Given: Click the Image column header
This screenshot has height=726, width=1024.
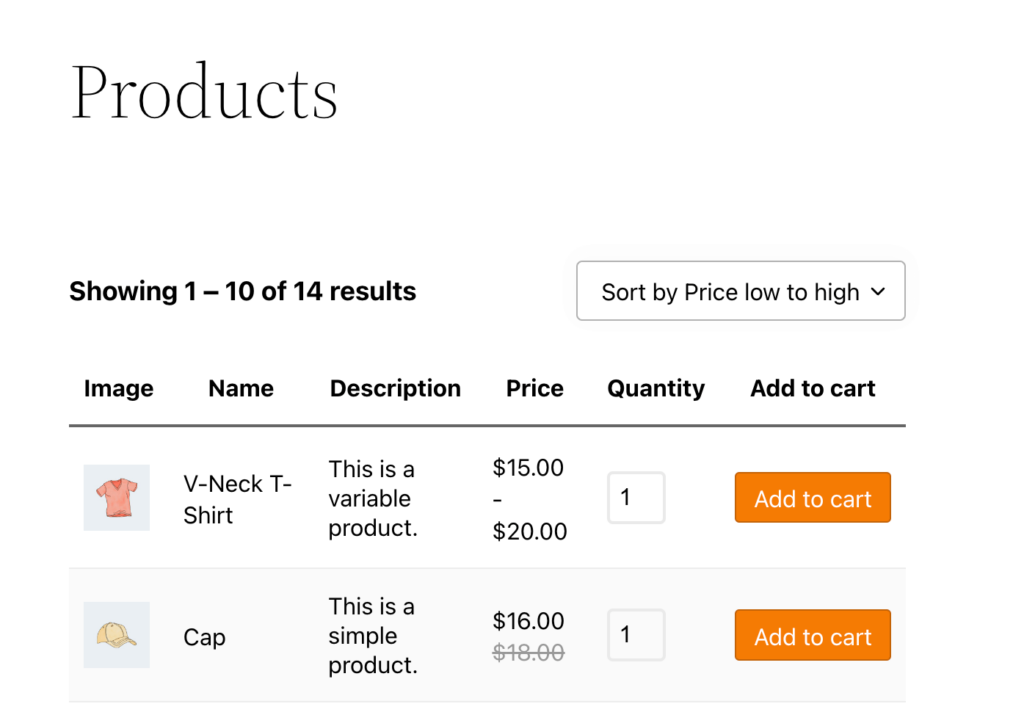Looking at the screenshot, I should (x=118, y=388).
